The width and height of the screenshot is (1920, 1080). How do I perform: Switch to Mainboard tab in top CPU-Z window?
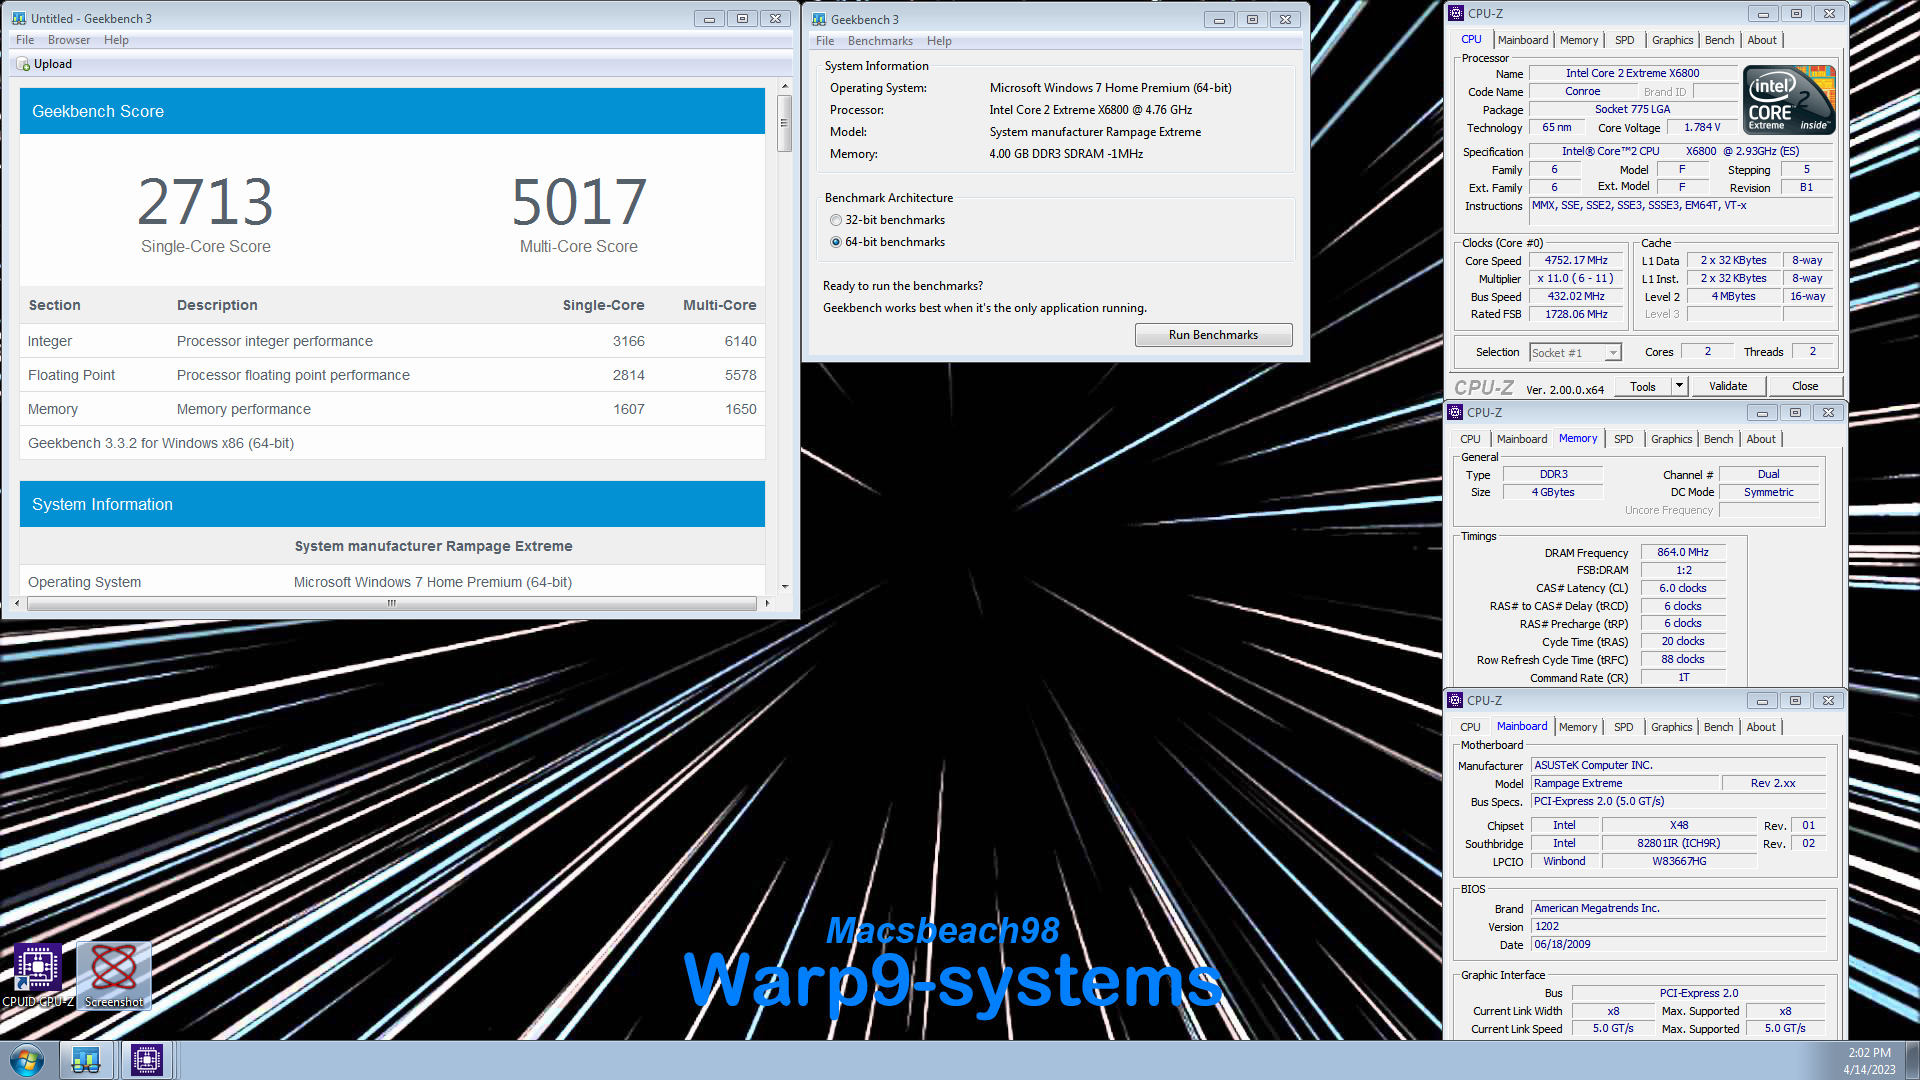[x=1523, y=40]
